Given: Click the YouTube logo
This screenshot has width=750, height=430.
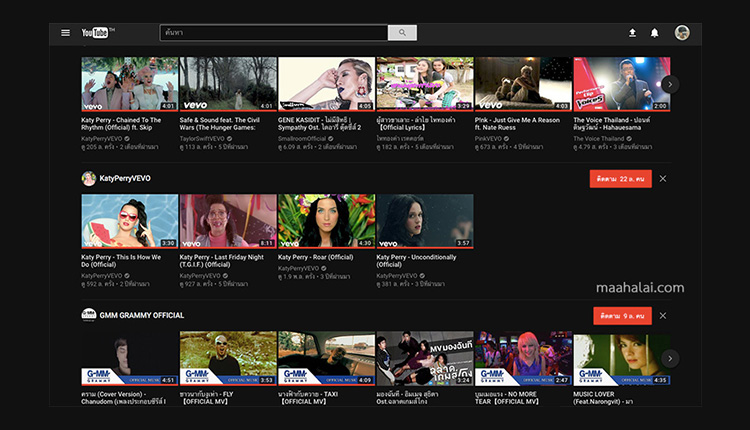Looking at the screenshot, I should pos(97,33).
